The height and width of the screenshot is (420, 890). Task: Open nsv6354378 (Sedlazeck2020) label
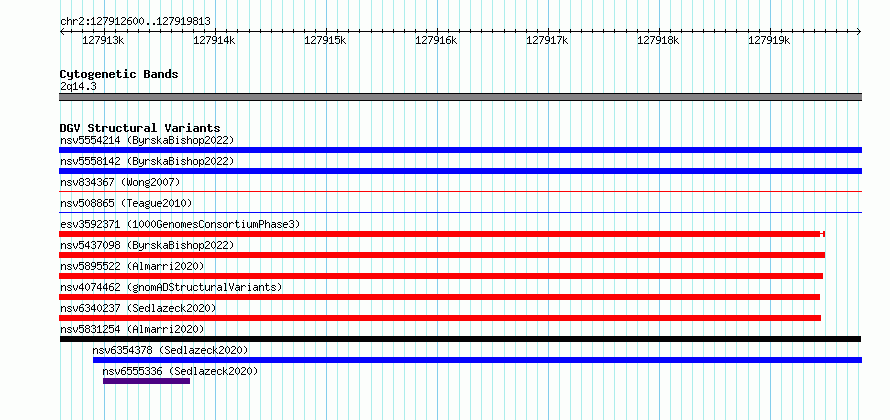pos(170,350)
